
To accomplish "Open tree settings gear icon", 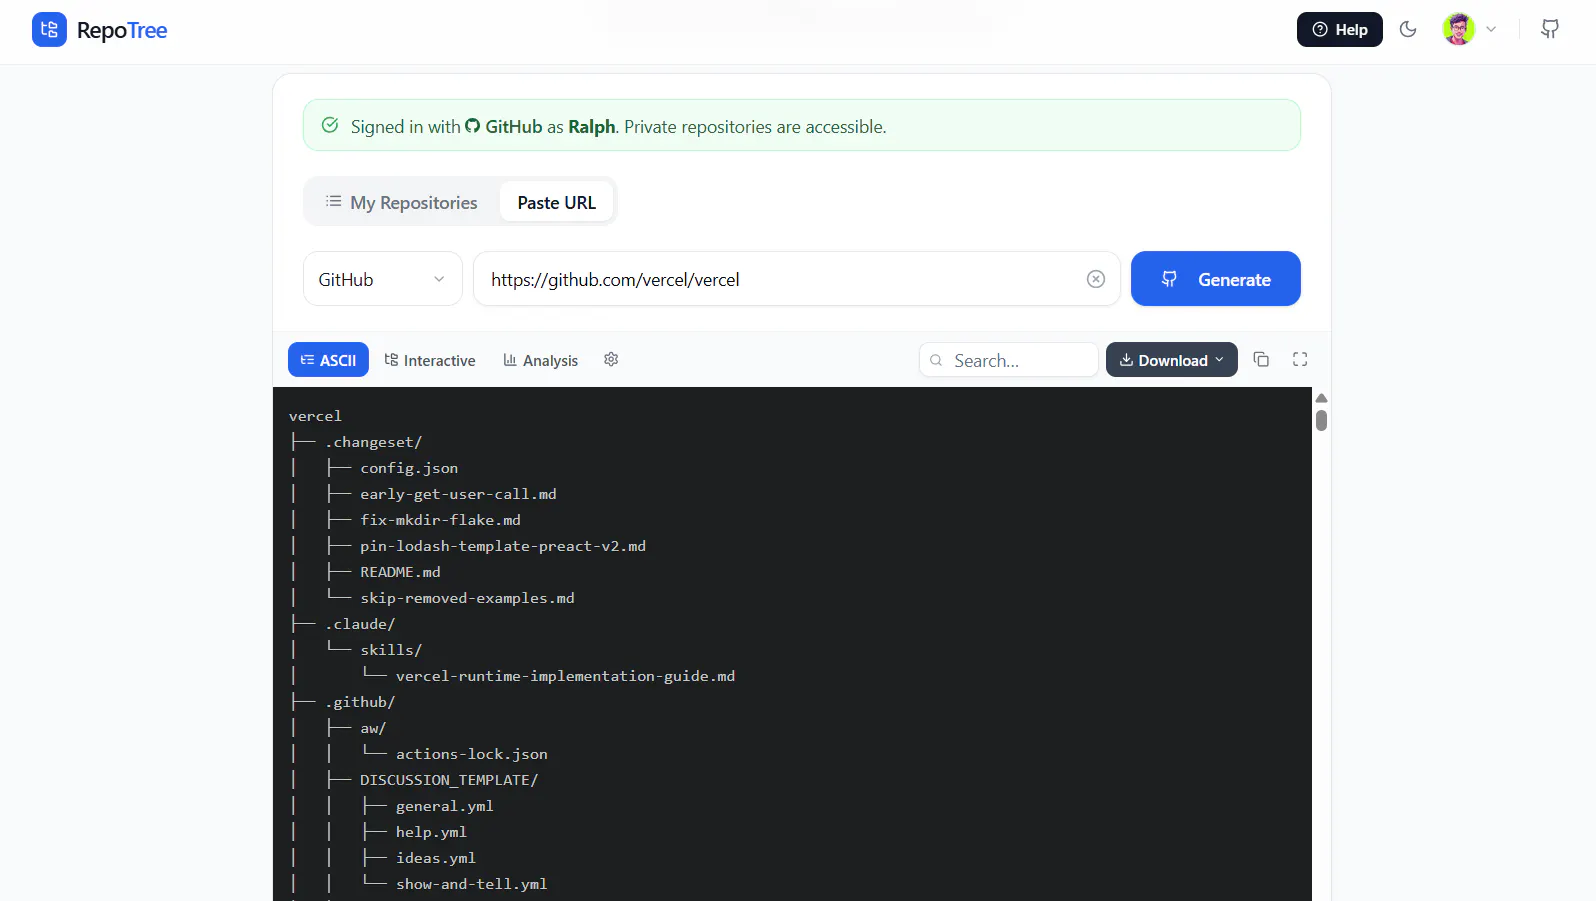I will point(611,359).
